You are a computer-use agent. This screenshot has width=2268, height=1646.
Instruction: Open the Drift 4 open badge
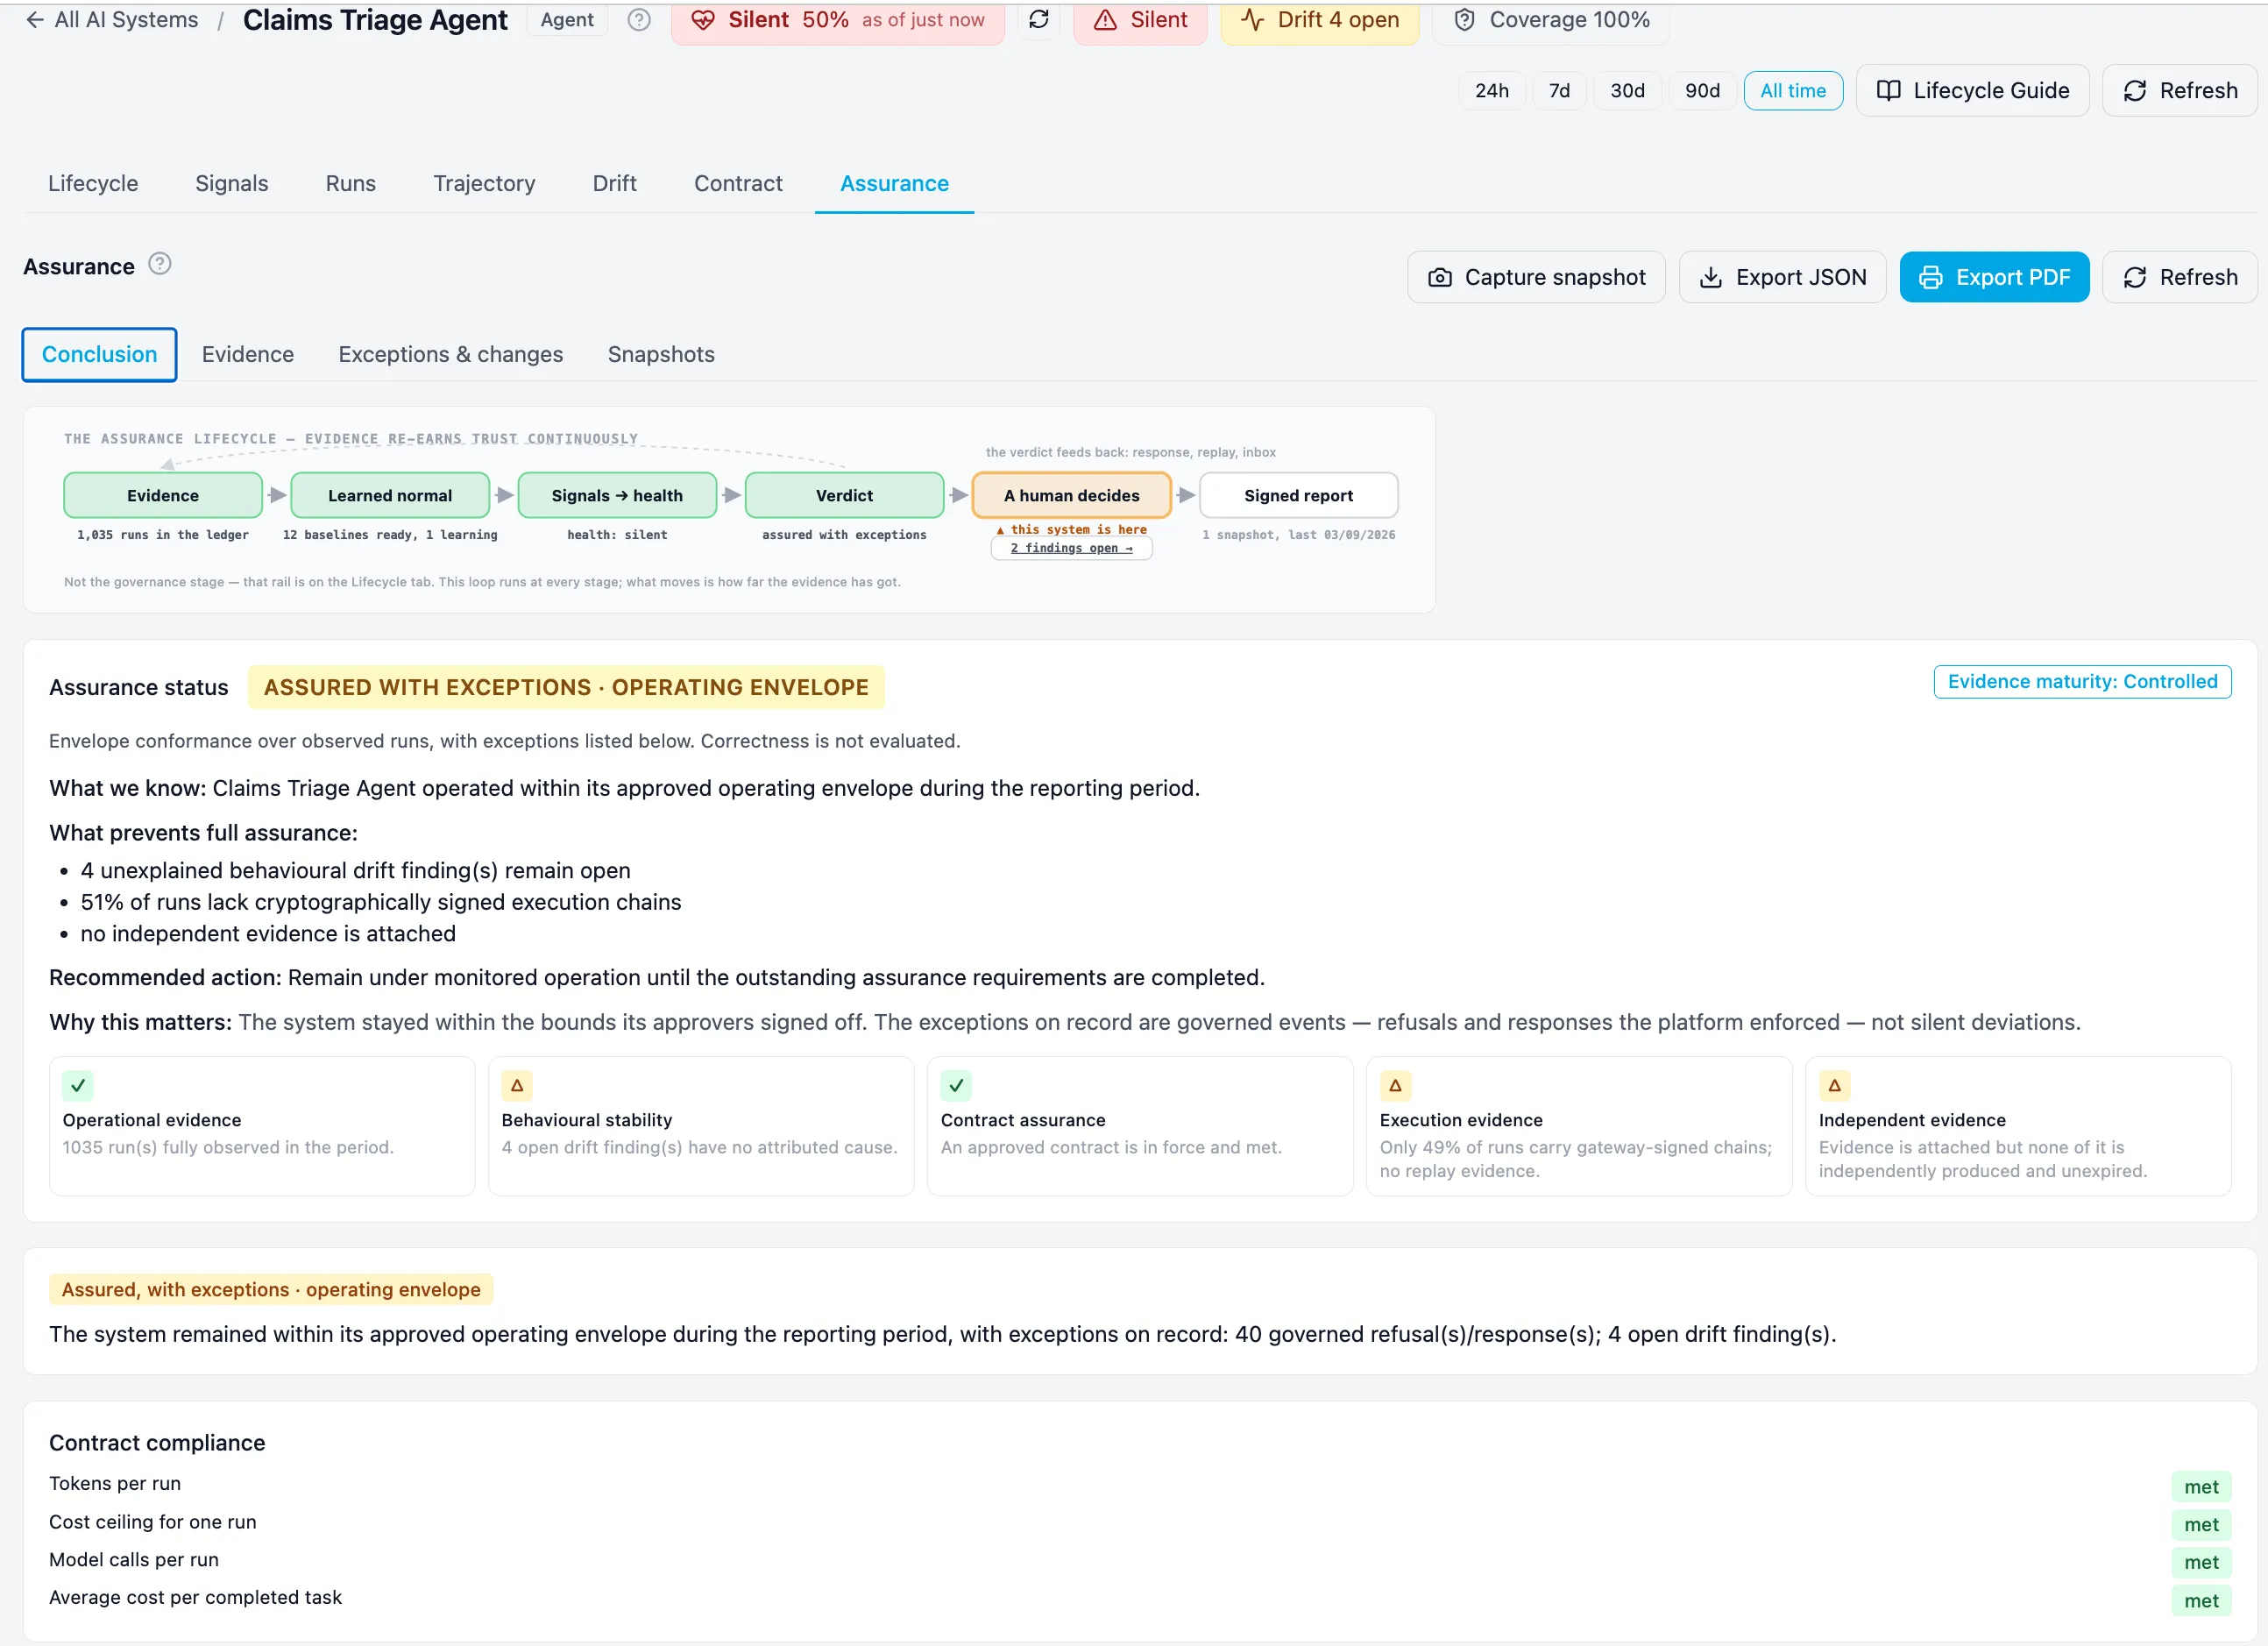1320,20
